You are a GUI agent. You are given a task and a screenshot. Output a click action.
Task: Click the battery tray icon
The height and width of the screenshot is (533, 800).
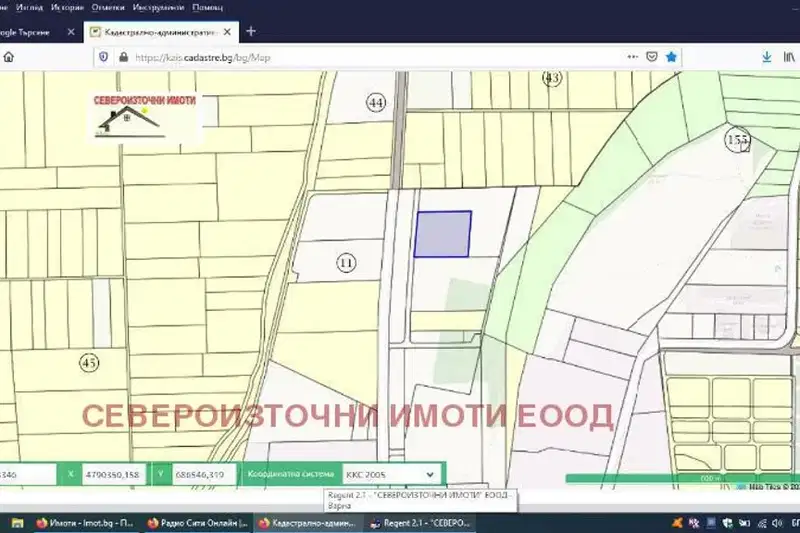pos(744,523)
